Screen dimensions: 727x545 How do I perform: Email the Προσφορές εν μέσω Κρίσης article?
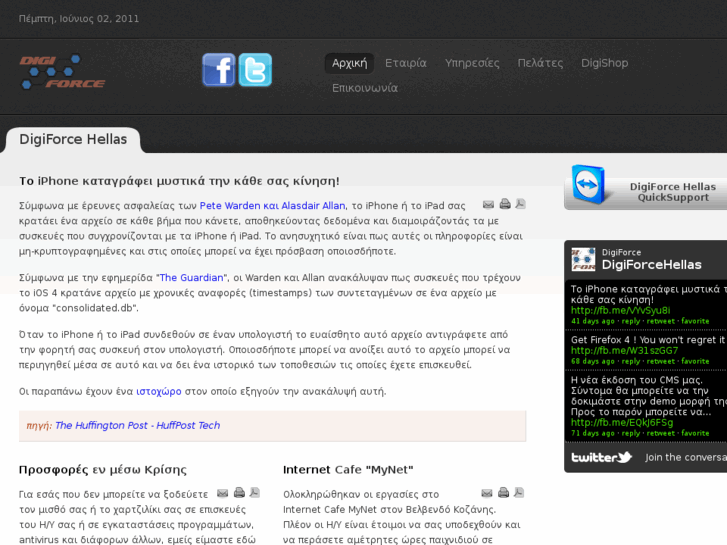[223, 493]
